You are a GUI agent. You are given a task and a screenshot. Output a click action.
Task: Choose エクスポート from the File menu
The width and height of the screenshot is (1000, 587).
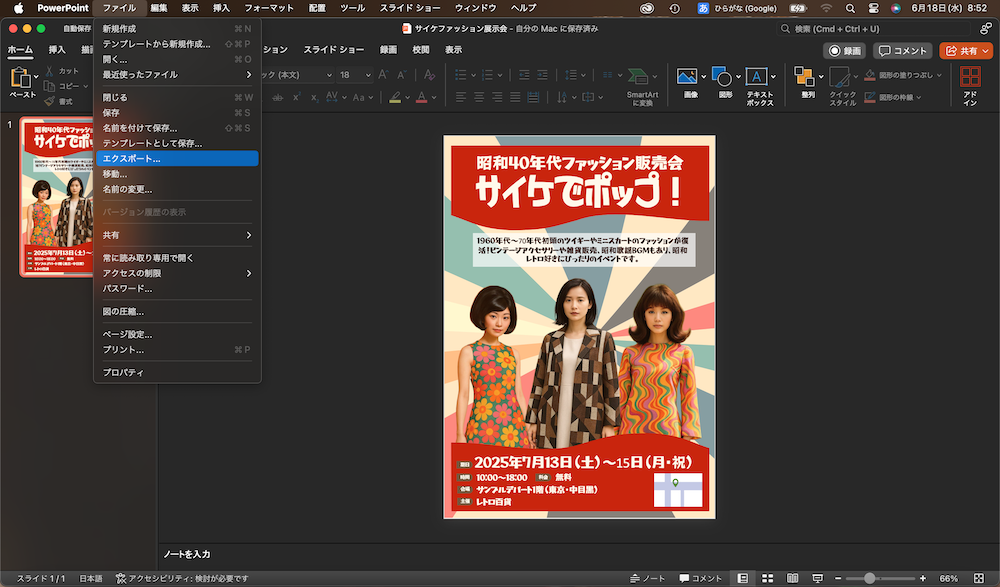click(x=177, y=158)
